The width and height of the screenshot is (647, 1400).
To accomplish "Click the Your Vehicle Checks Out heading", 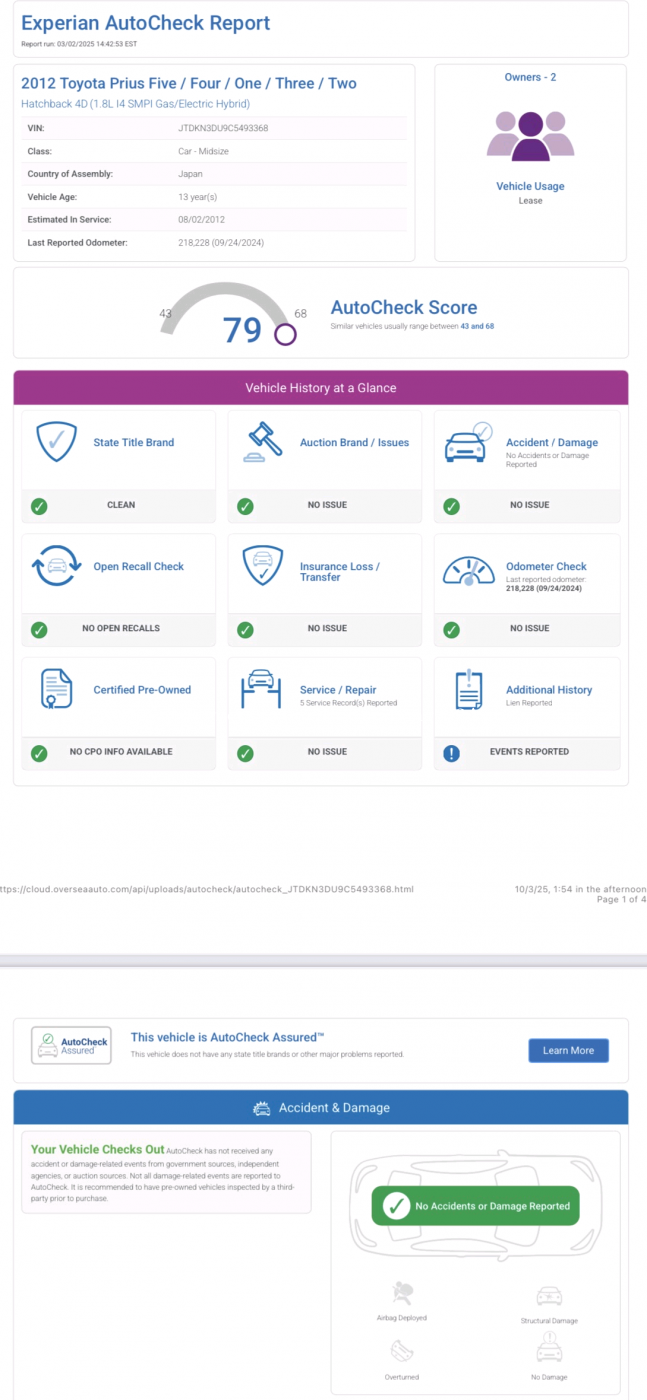I will click(98, 1150).
